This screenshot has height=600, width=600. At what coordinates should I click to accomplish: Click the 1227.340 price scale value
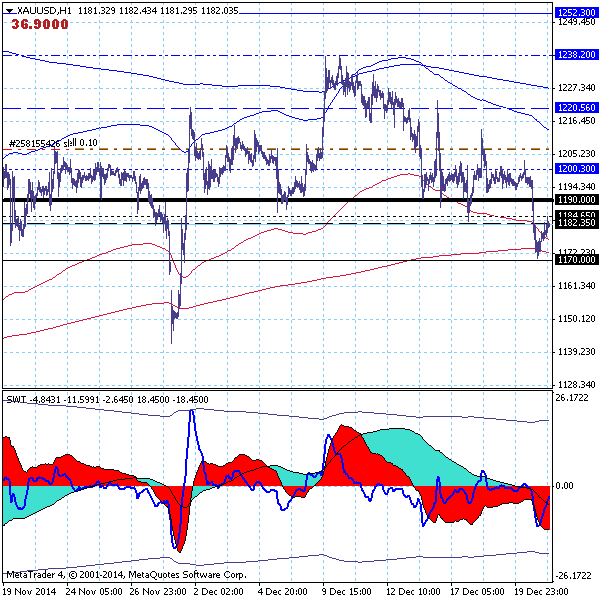(x=576, y=88)
